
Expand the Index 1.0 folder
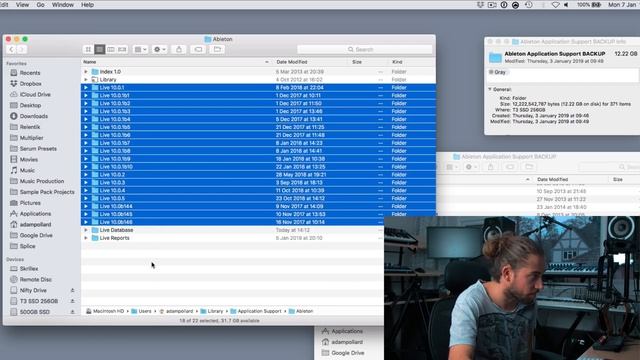click(x=86, y=71)
